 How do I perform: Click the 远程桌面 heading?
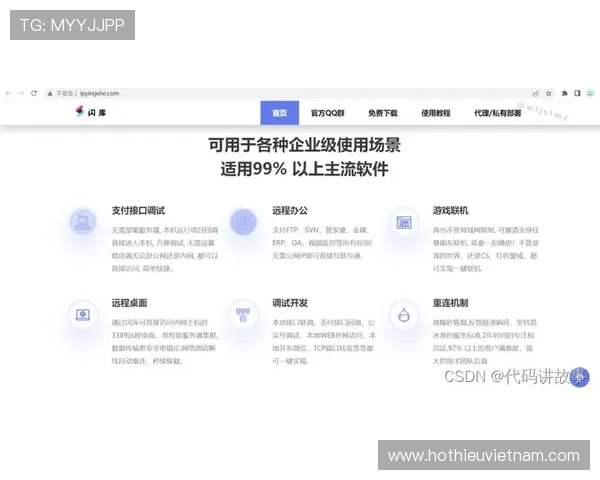click(x=129, y=303)
